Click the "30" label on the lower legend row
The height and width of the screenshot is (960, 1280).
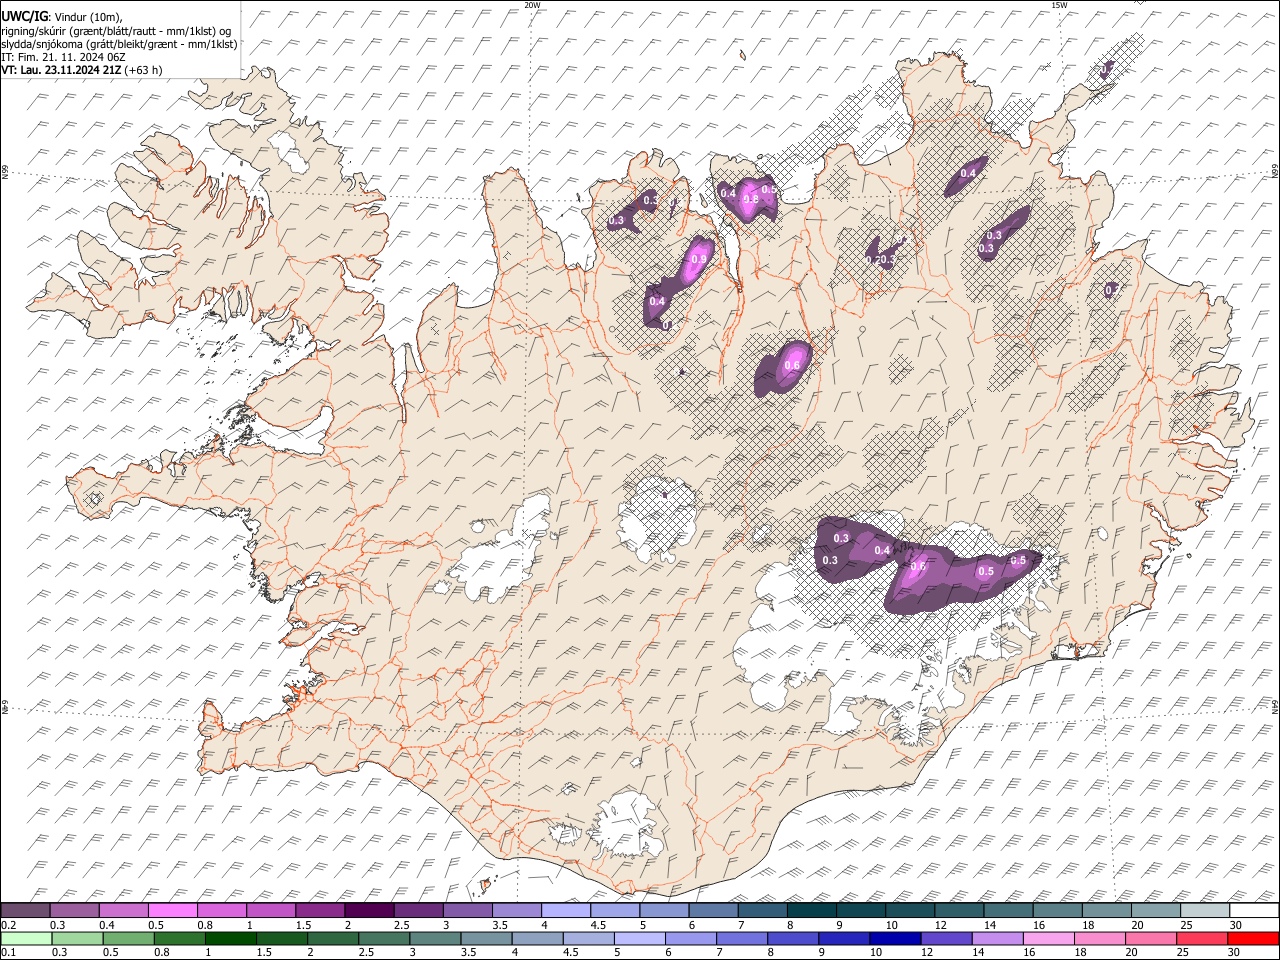coord(1236,953)
